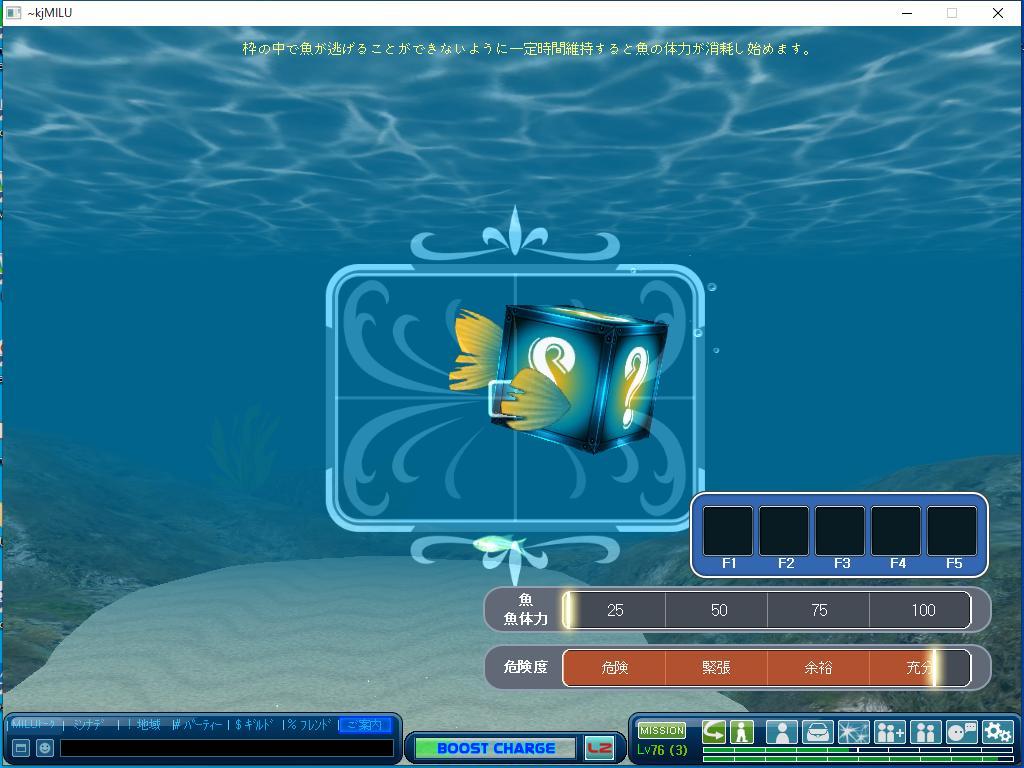
Task: Open the settings gears icon
Action: (x=997, y=732)
